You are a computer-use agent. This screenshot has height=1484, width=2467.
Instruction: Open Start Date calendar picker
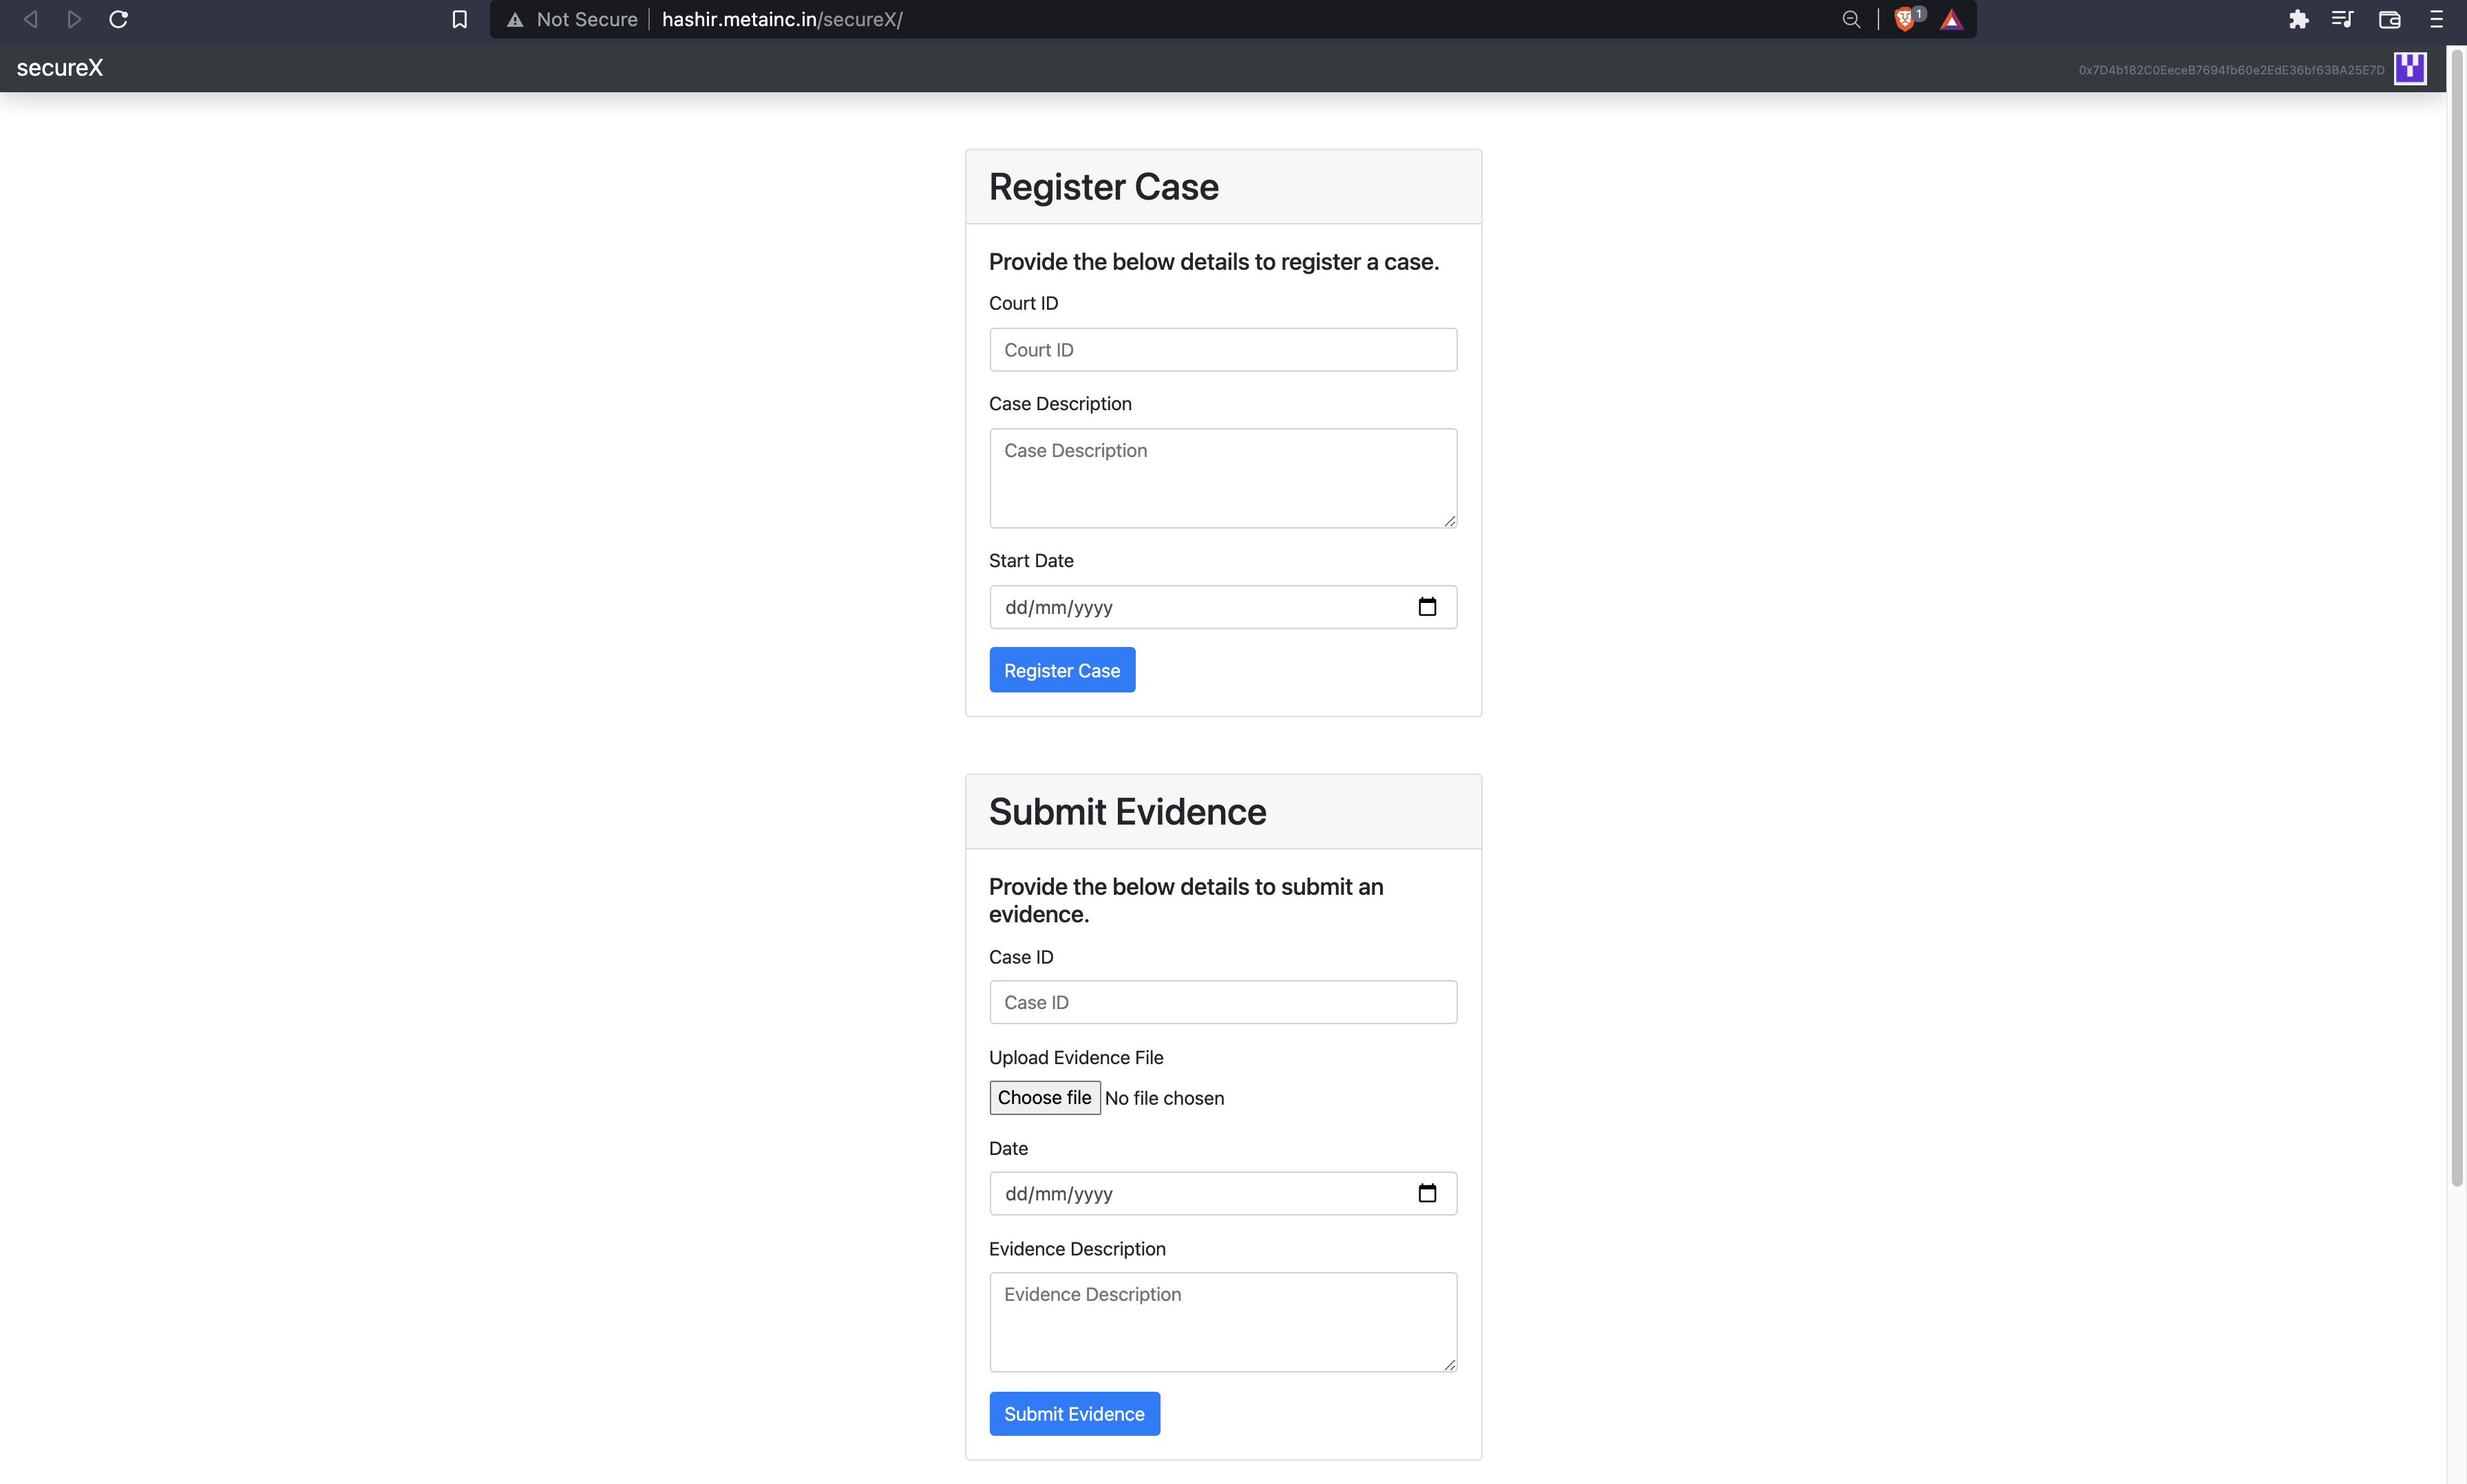[1427, 607]
